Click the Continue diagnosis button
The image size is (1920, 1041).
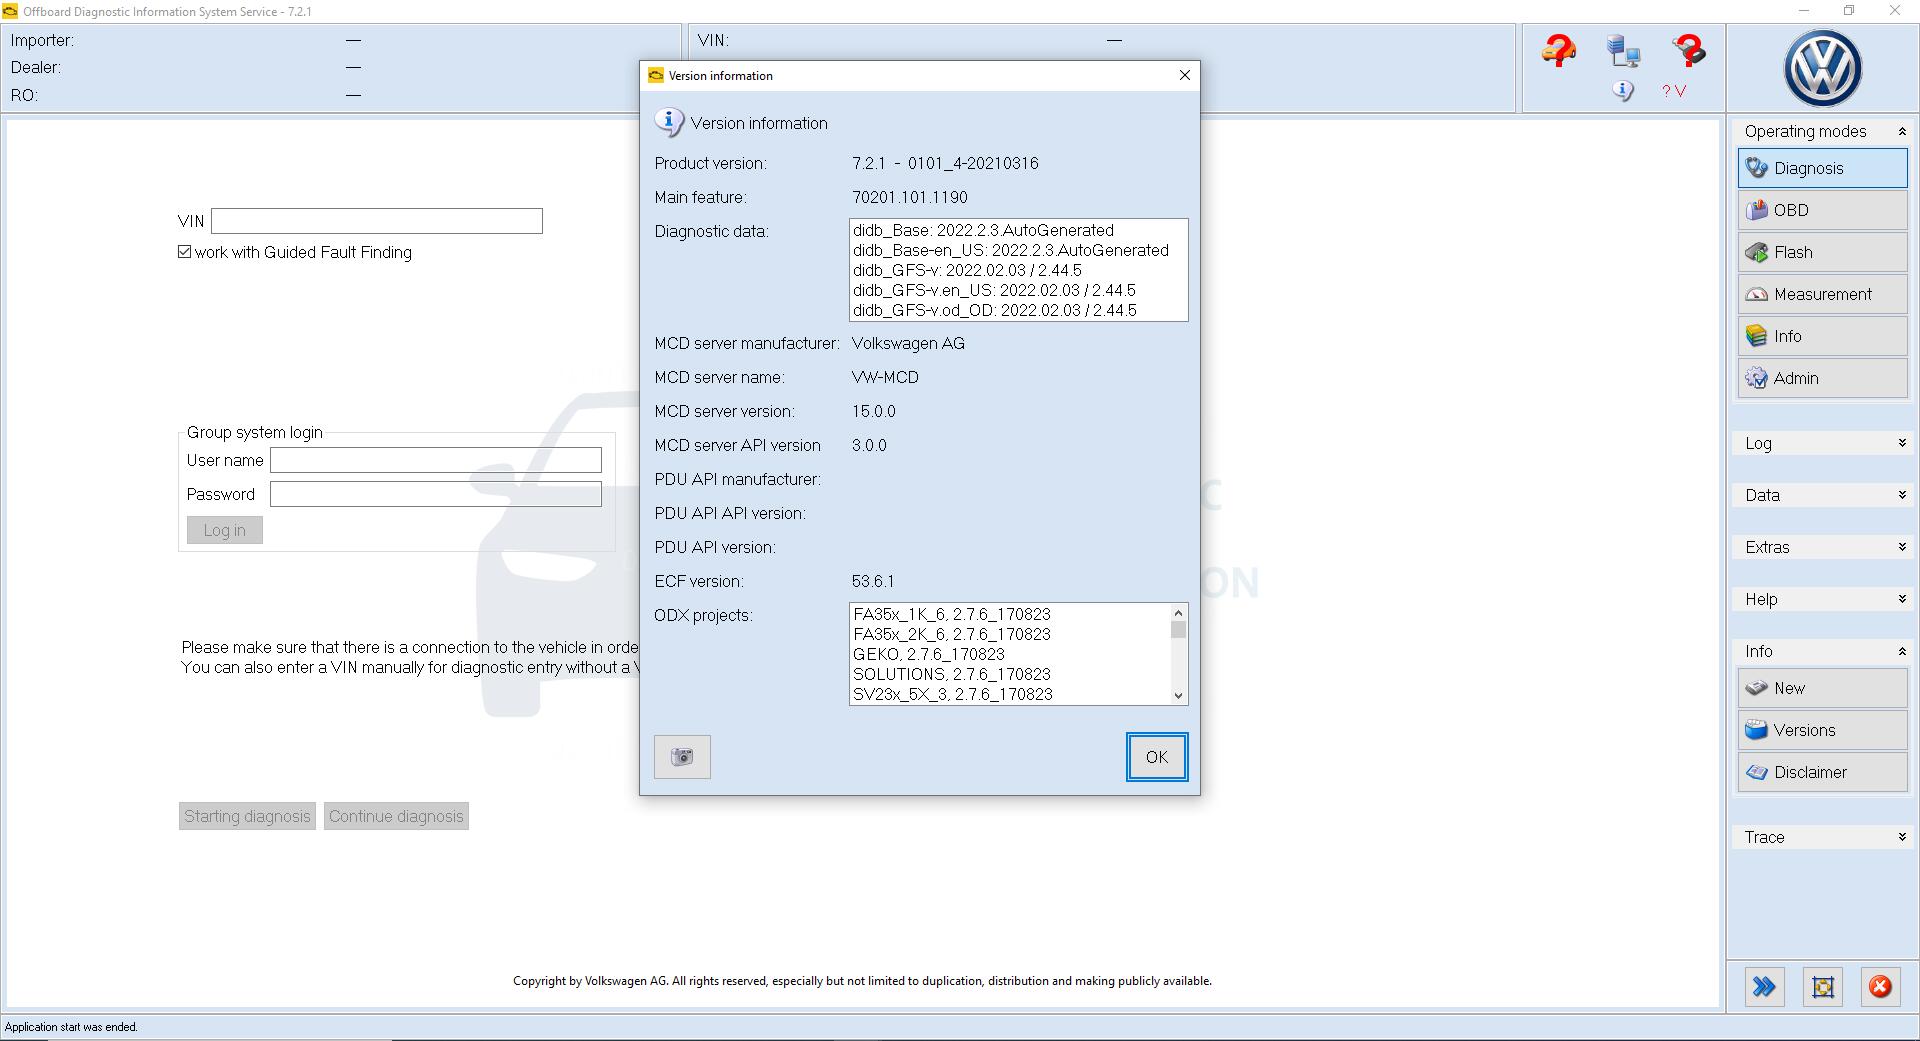(x=396, y=816)
